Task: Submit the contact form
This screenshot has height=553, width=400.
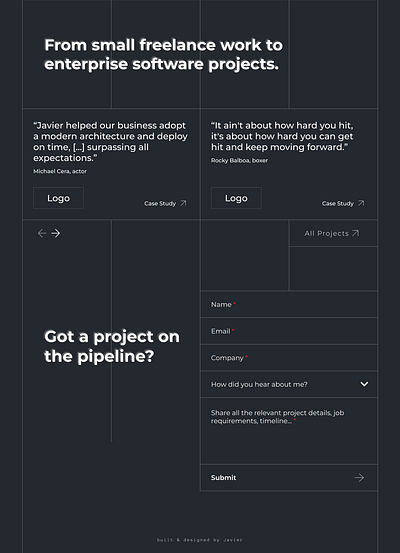Action: (x=289, y=478)
